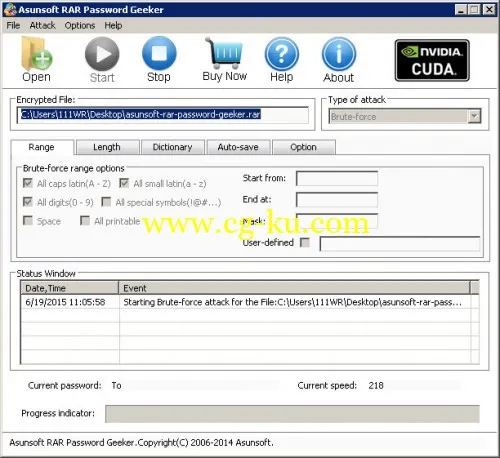The height and width of the screenshot is (458, 500).
Task: Click the Progress indicator bar
Action: tap(292, 414)
